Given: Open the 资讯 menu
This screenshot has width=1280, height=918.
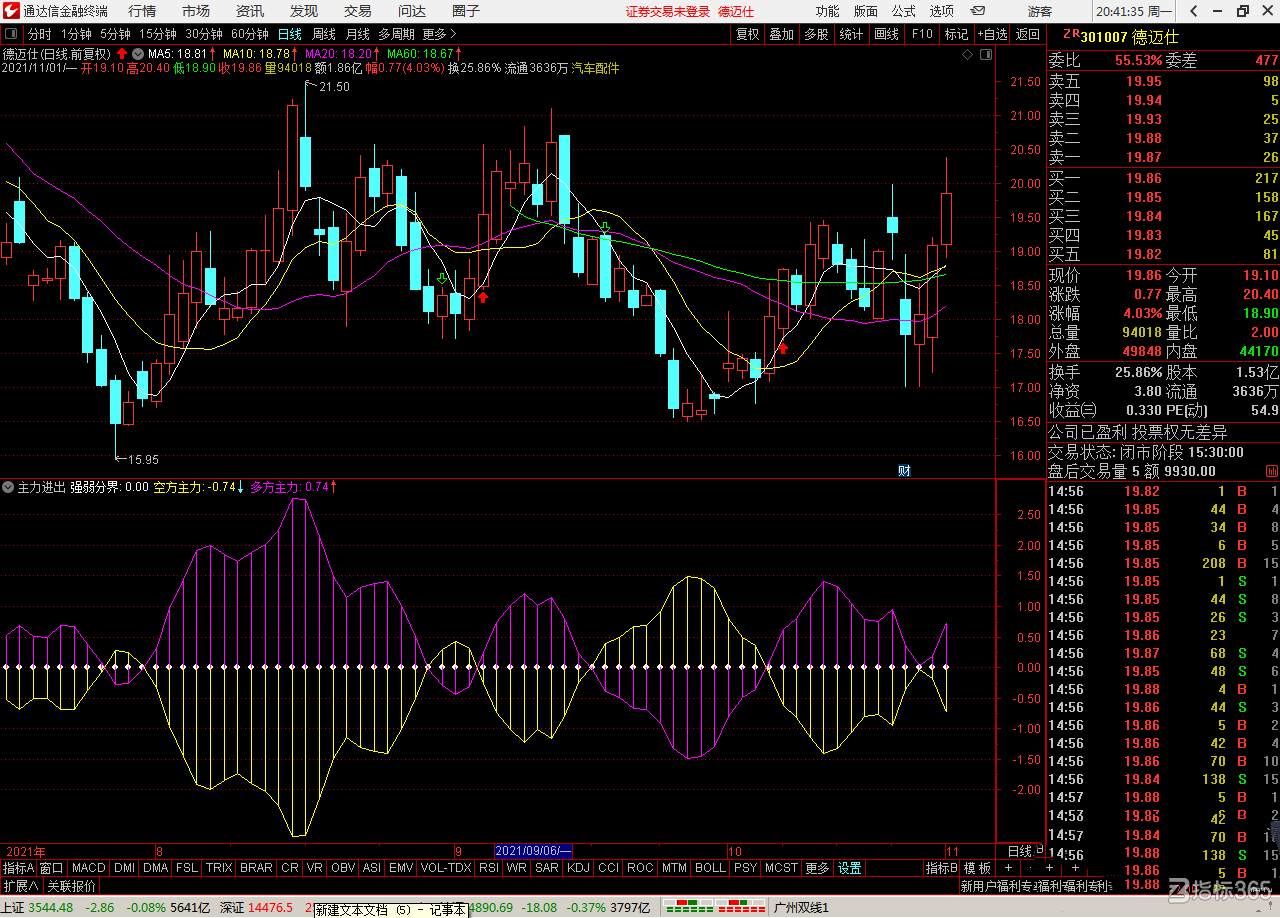Looking at the screenshot, I should (x=250, y=11).
